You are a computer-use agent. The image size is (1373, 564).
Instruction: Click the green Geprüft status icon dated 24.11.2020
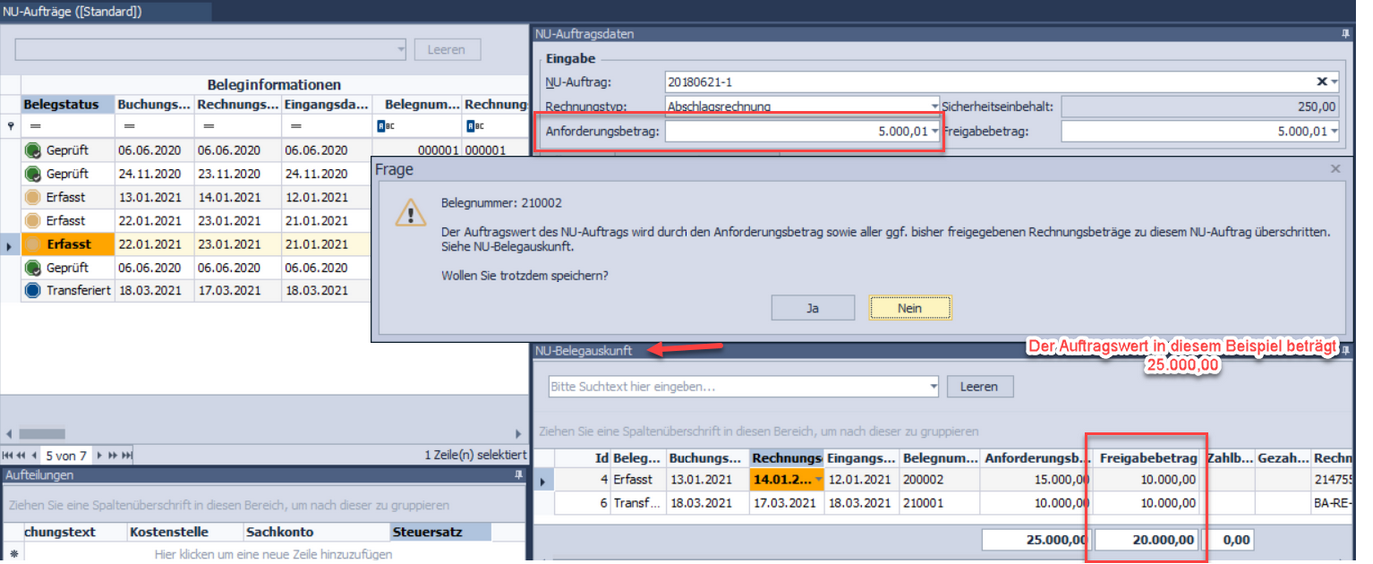pos(34,174)
